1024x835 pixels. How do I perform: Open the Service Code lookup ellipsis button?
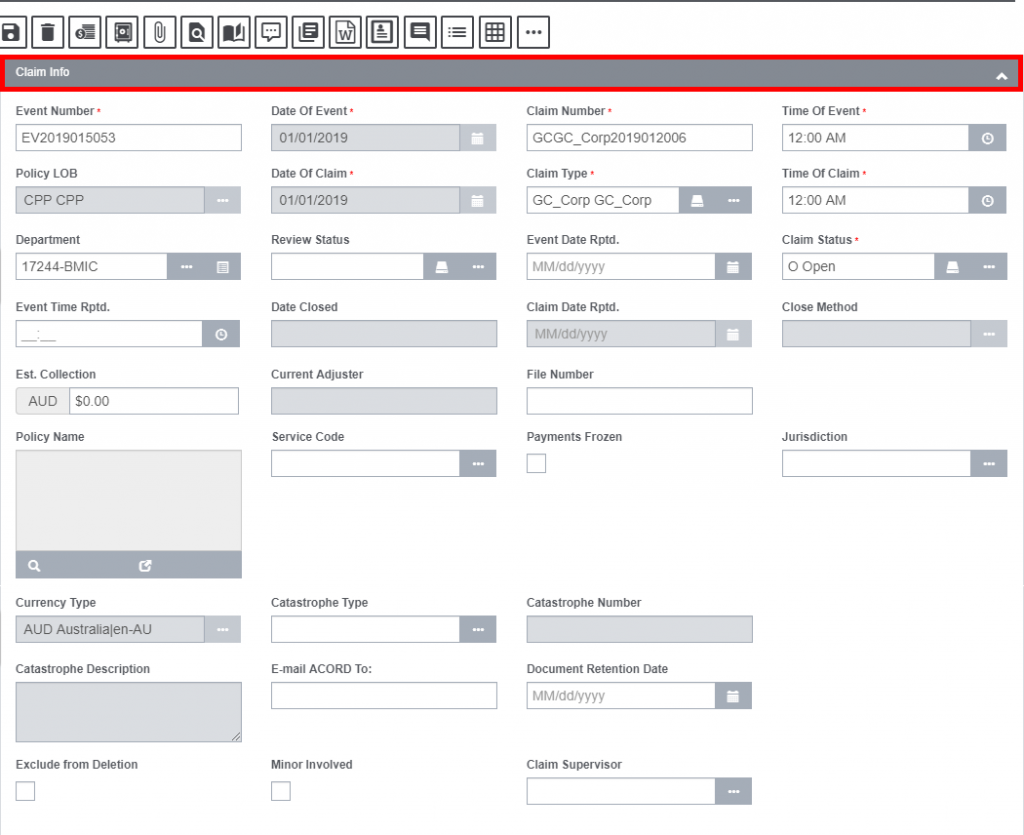tap(478, 464)
